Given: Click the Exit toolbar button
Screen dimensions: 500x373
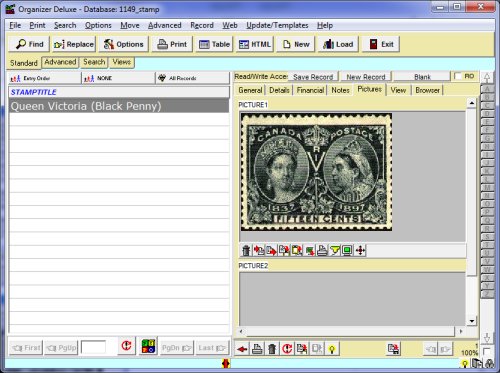Looking at the screenshot, I should [x=381, y=44].
